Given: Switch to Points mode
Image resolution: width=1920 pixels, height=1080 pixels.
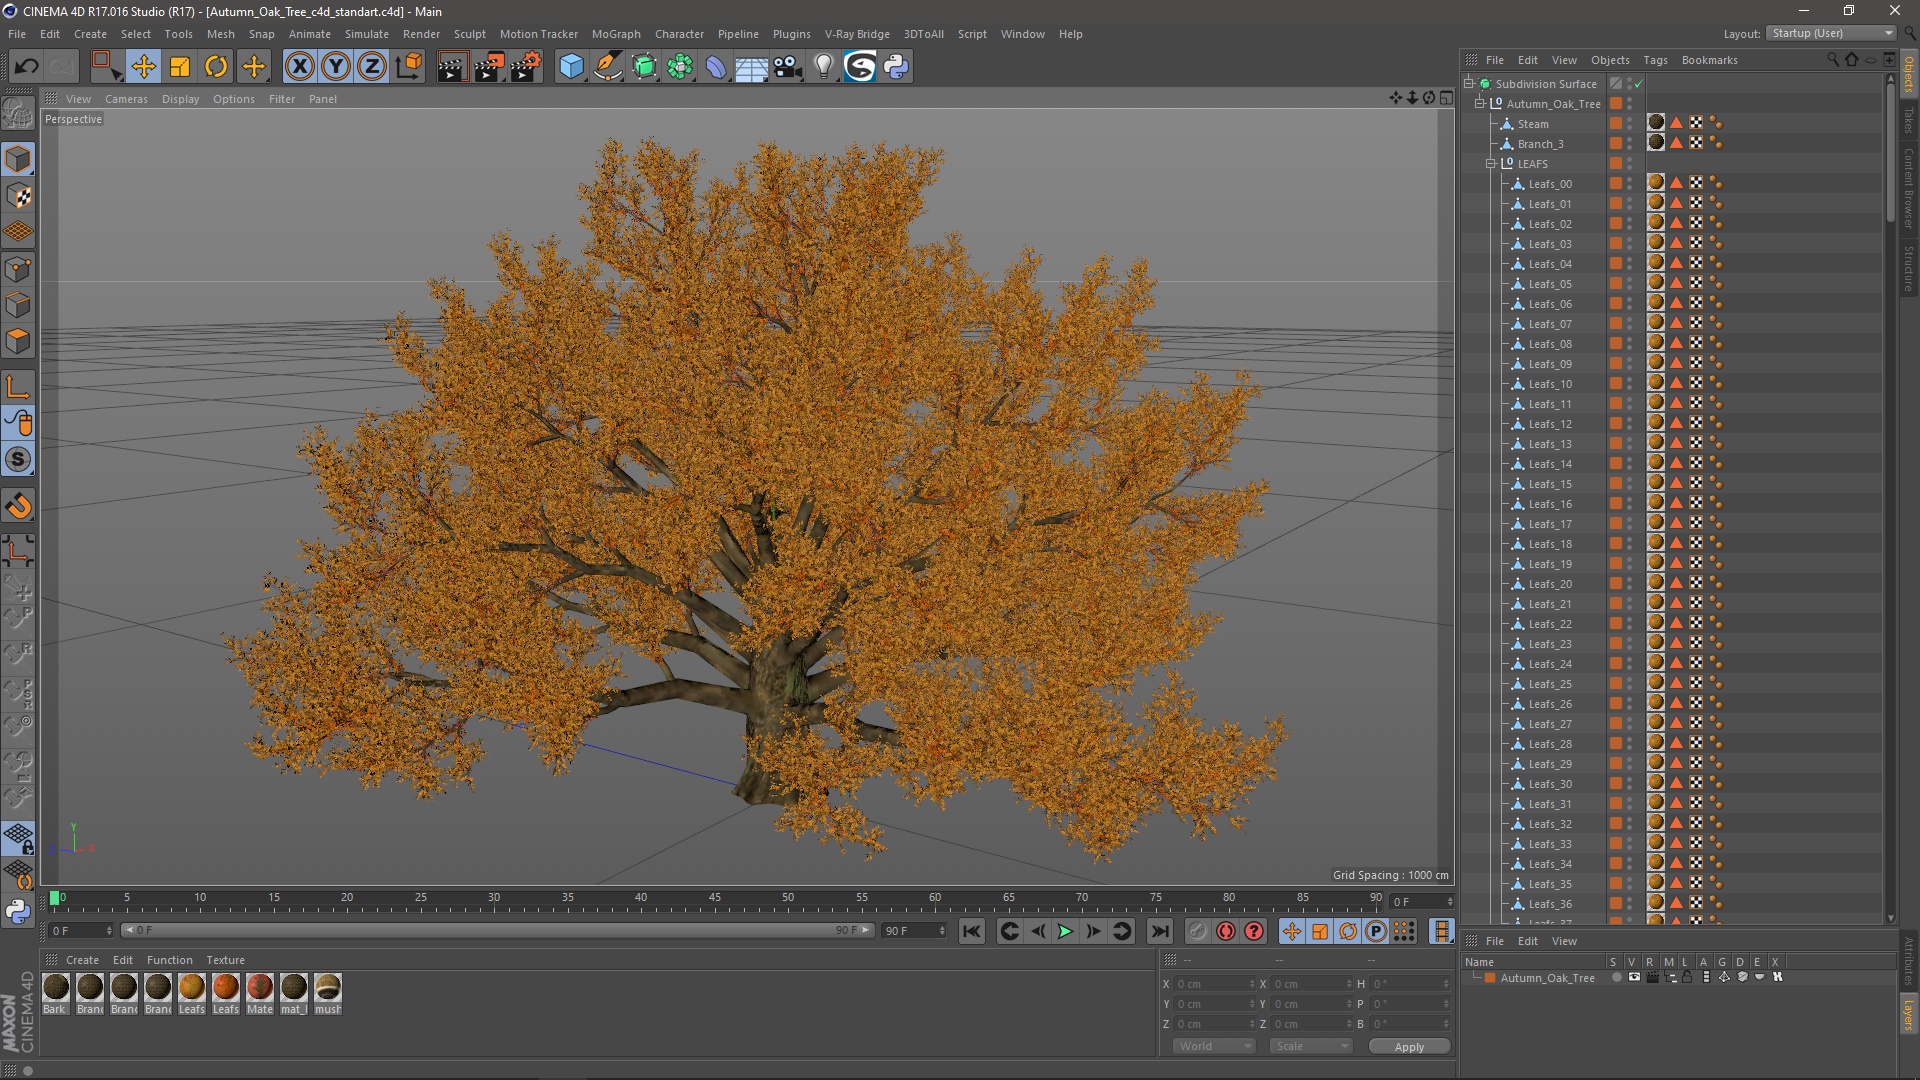Looking at the screenshot, I should point(18,269).
